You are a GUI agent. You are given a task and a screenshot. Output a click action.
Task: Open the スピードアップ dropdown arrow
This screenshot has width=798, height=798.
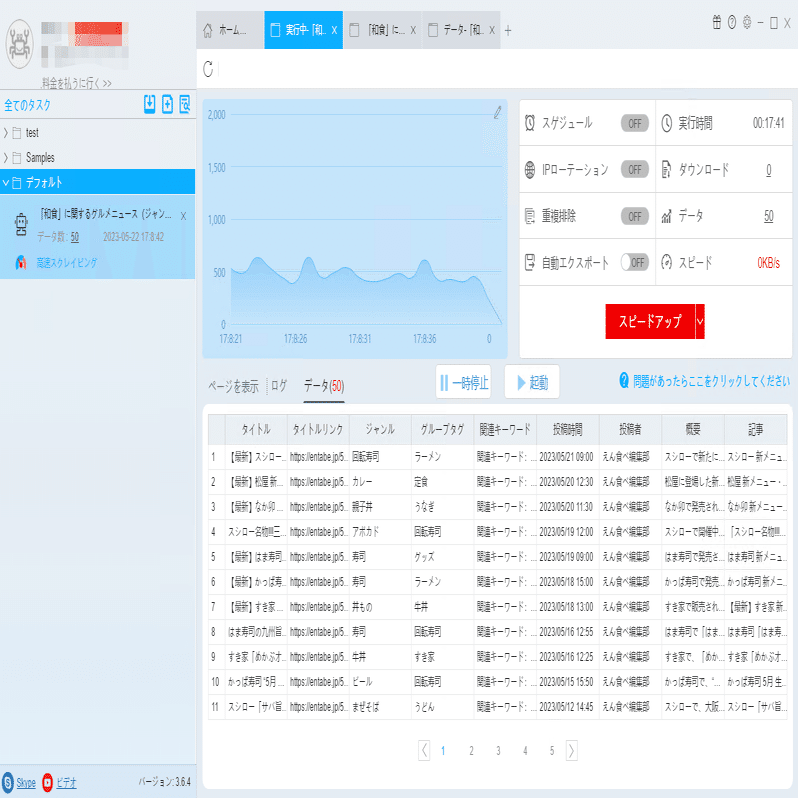[700, 321]
